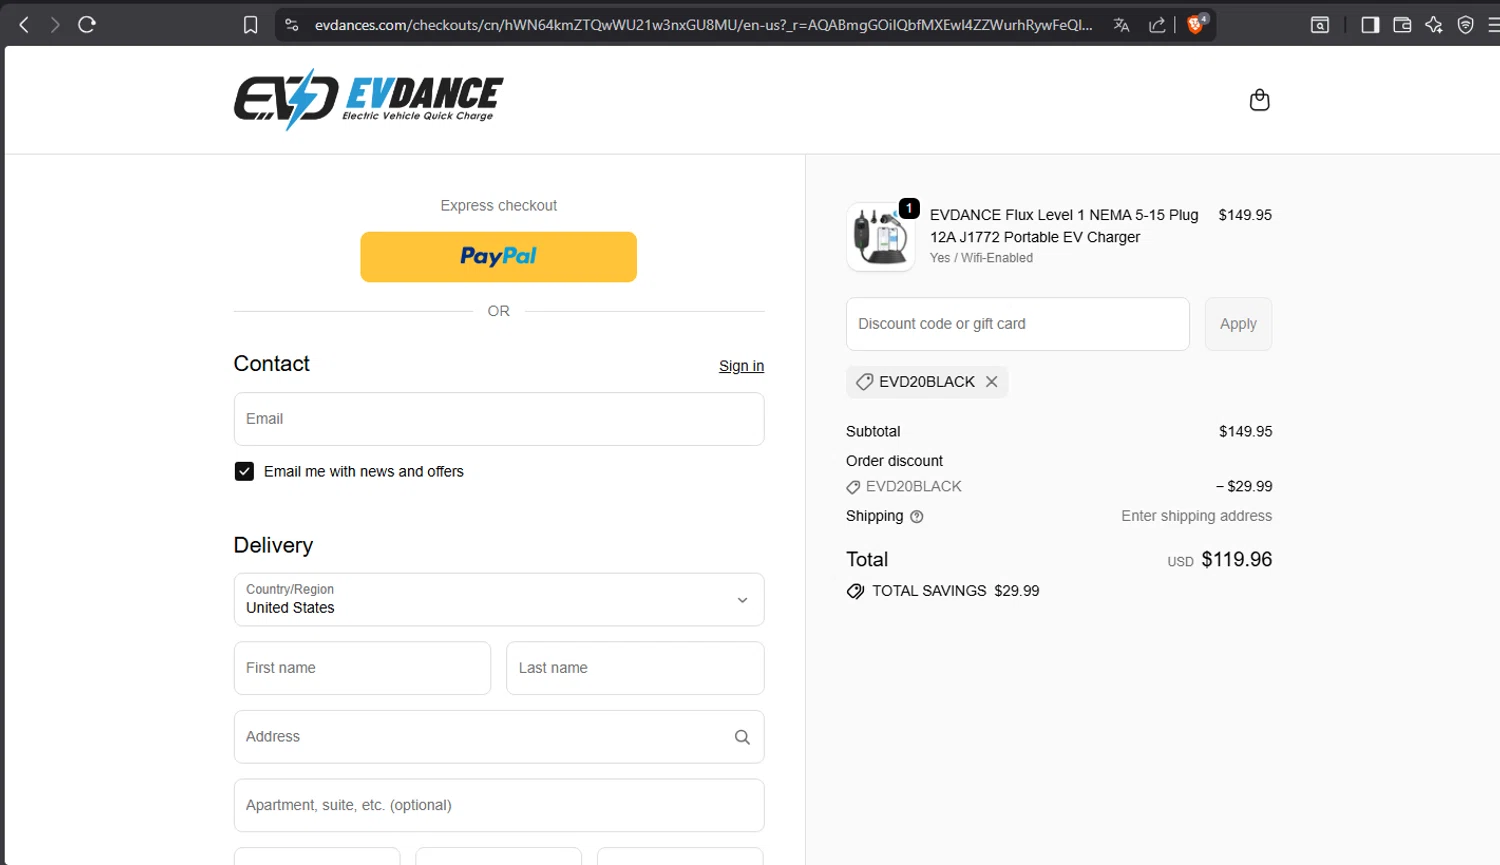Click the product name EVDANCE Flux Level 1
Image resolution: width=1500 pixels, height=865 pixels.
(1064, 226)
